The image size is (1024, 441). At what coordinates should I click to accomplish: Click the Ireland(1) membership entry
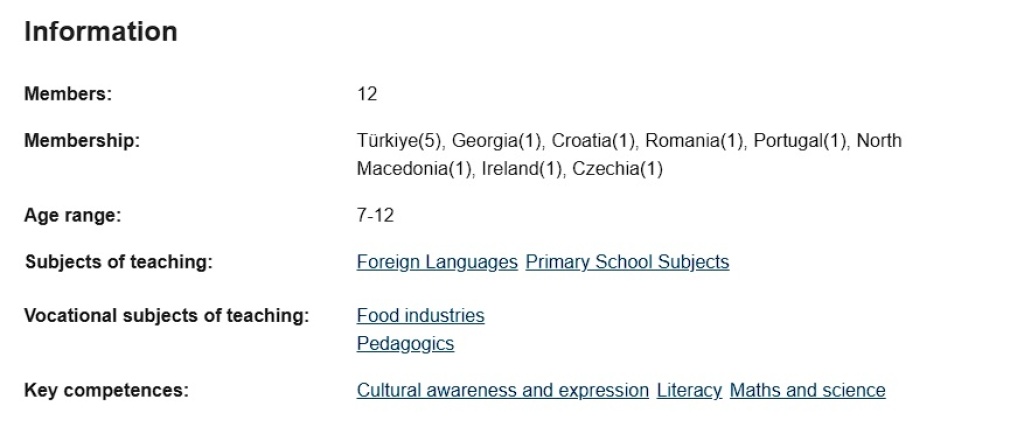[522, 169]
